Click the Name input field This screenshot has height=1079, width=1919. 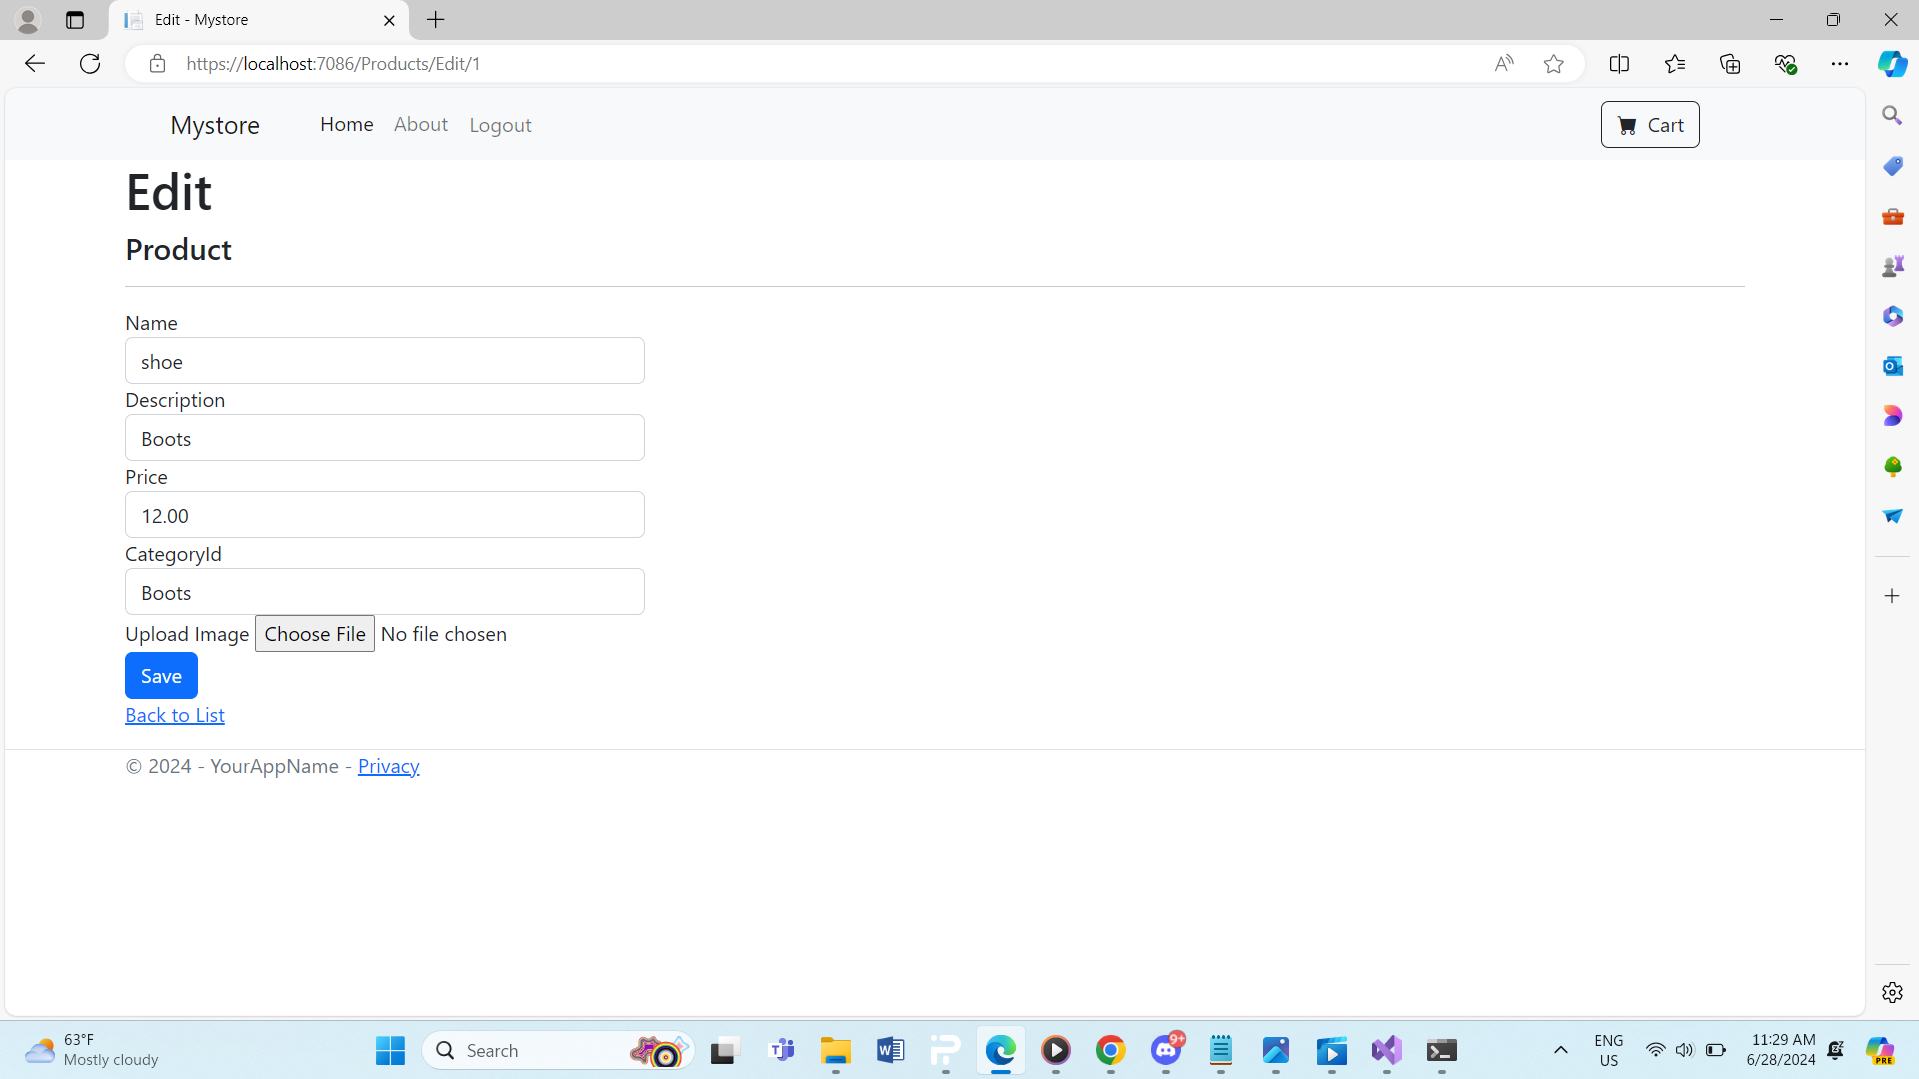pos(385,361)
